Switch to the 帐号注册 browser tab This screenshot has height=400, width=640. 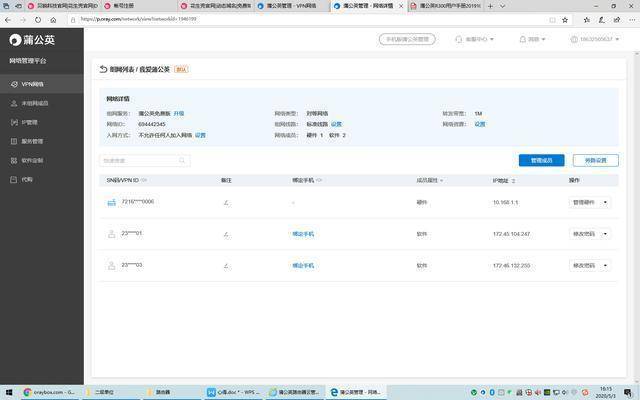(x=139, y=6)
